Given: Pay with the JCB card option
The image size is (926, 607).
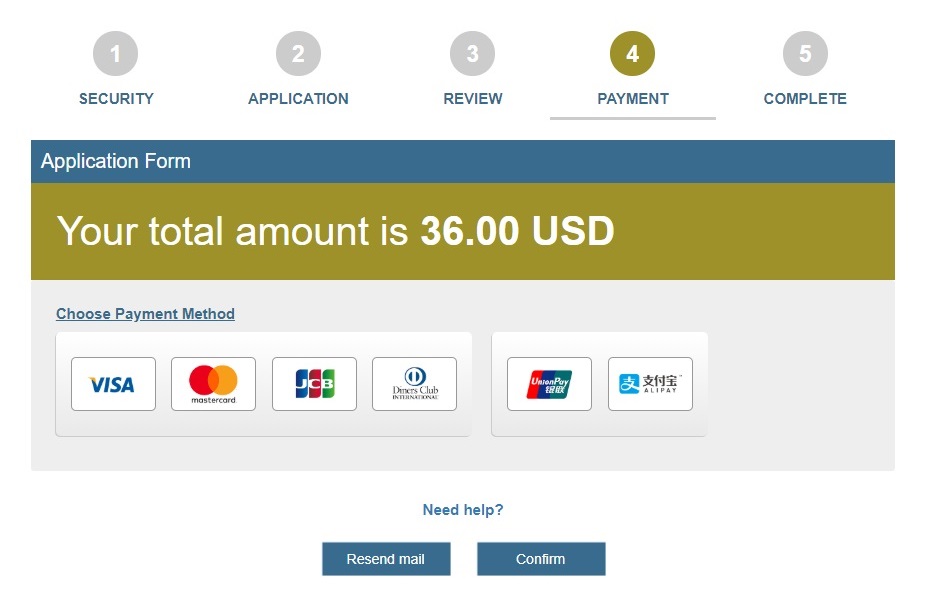Looking at the screenshot, I should (x=314, y=383).
